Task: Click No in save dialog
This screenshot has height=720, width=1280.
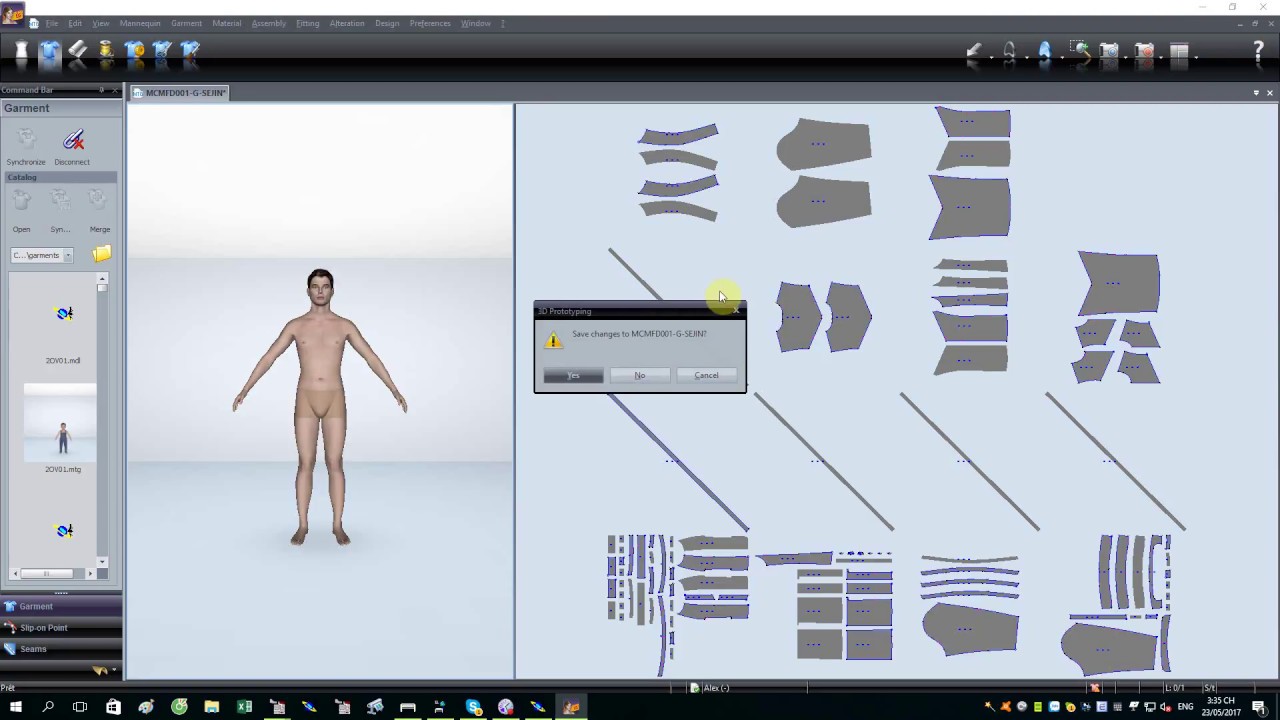Action: click(640, 375)
